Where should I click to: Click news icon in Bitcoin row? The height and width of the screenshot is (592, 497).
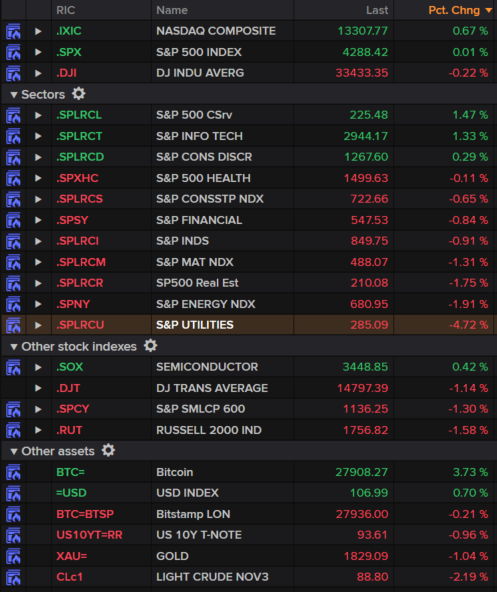tap(13, 472)
